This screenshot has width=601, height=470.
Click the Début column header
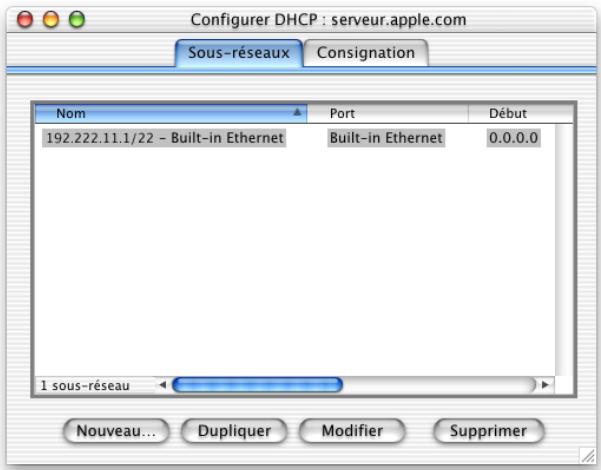pyautogui.click(x=521, y=113)
